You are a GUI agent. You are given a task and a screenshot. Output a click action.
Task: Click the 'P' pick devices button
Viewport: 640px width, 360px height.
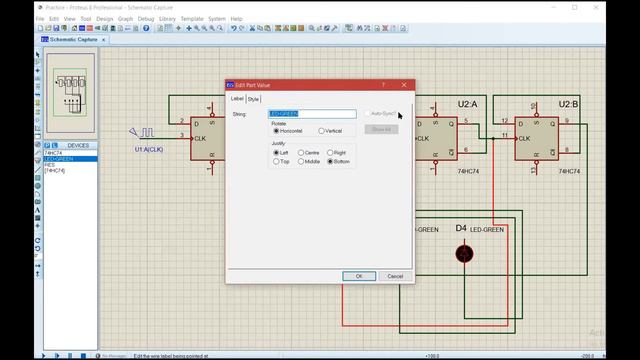coord(47,145)
